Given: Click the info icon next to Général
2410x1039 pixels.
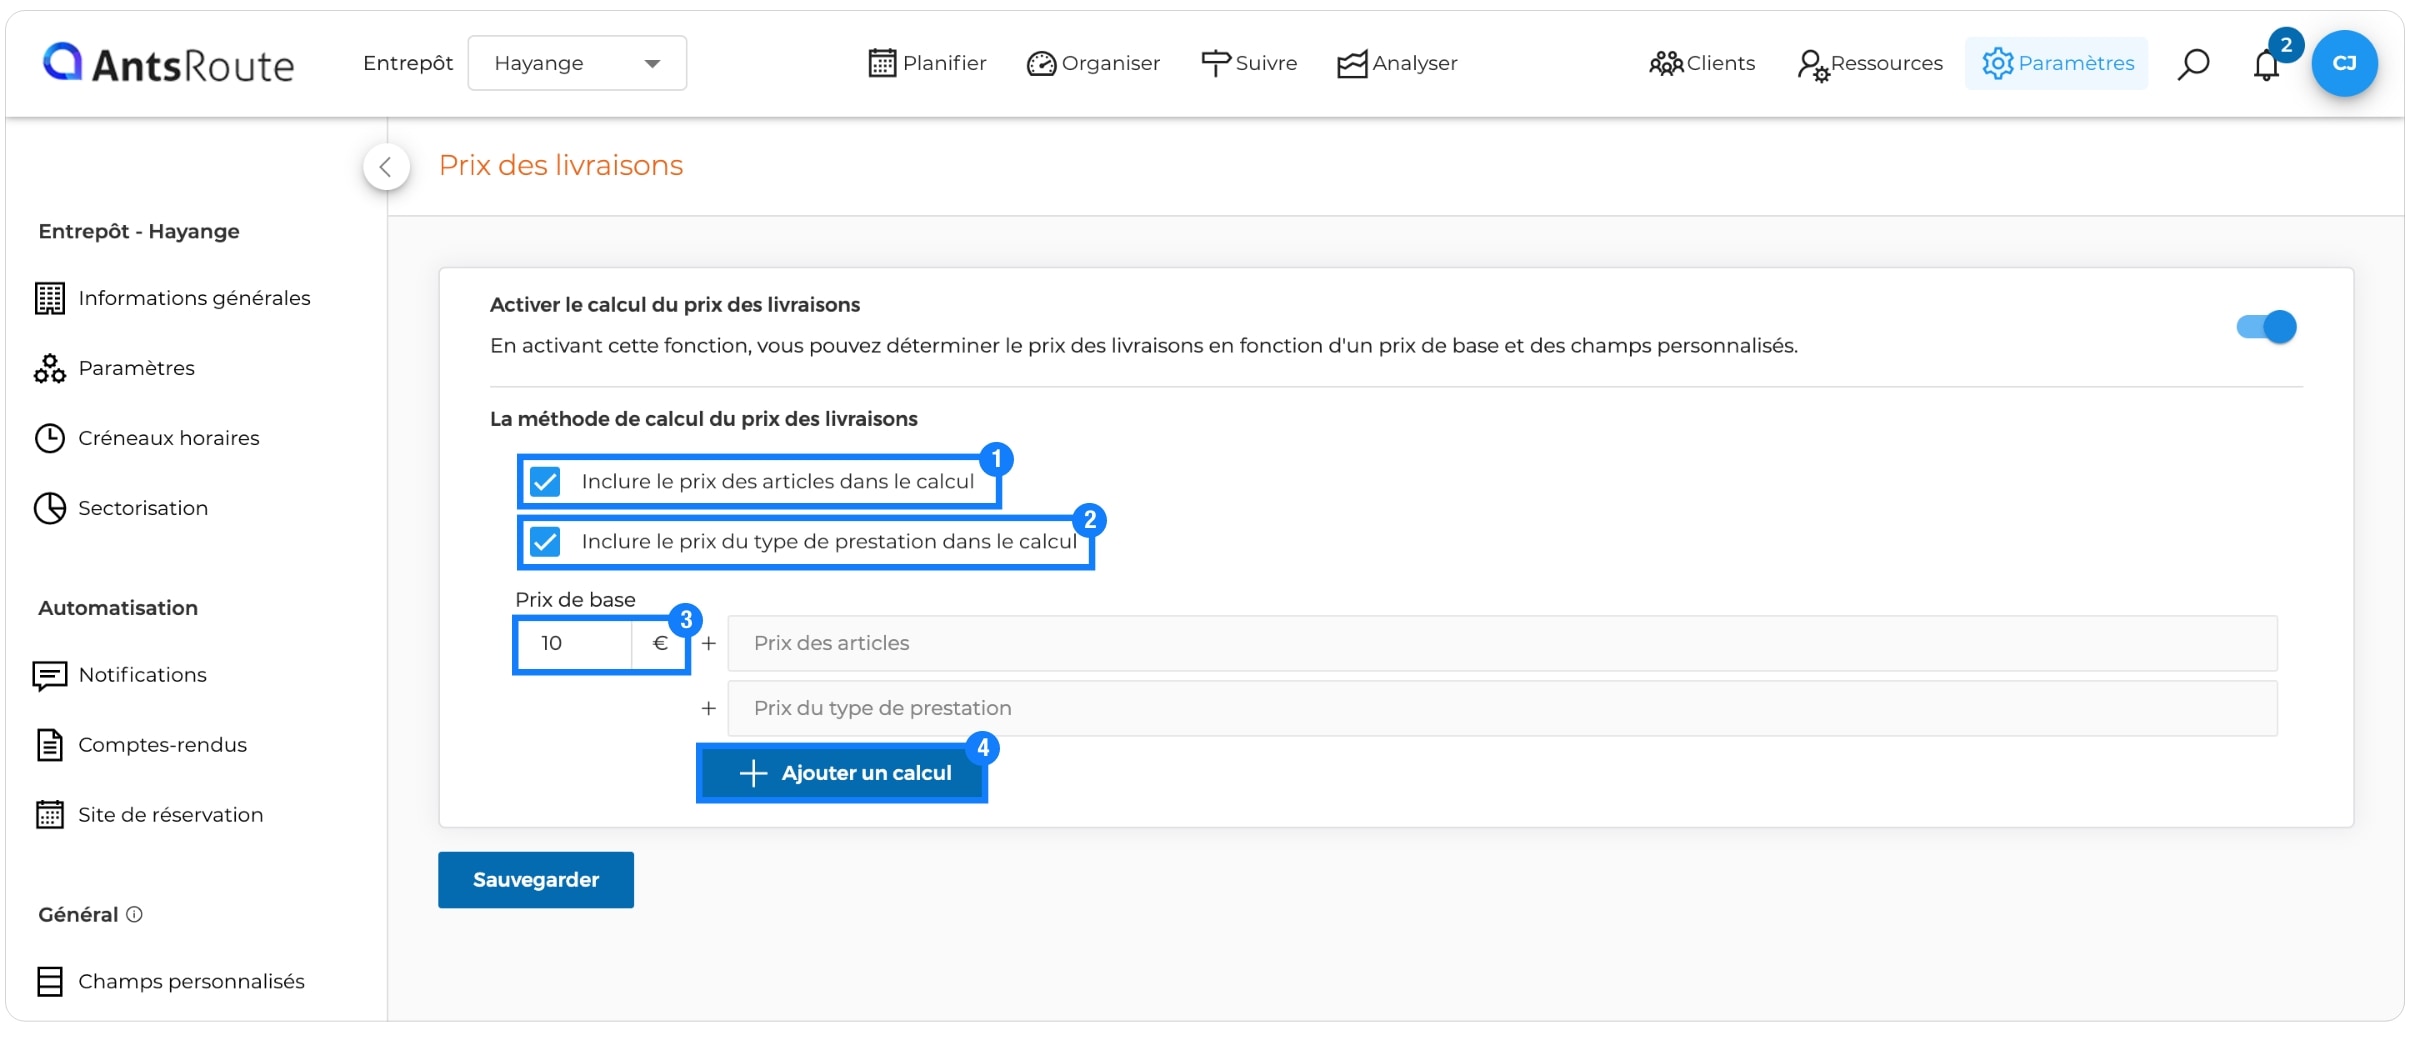Looking at the screenshot, I should click(x=134, y=914).
